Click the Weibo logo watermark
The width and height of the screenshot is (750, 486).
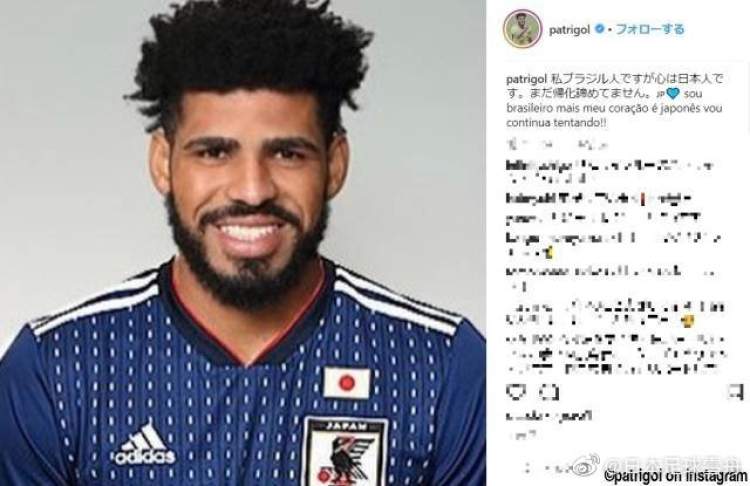[x=586, y=464]
